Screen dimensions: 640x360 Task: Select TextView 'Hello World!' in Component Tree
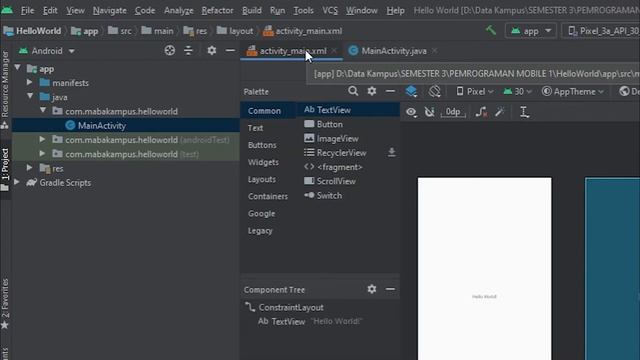[310, 322]
